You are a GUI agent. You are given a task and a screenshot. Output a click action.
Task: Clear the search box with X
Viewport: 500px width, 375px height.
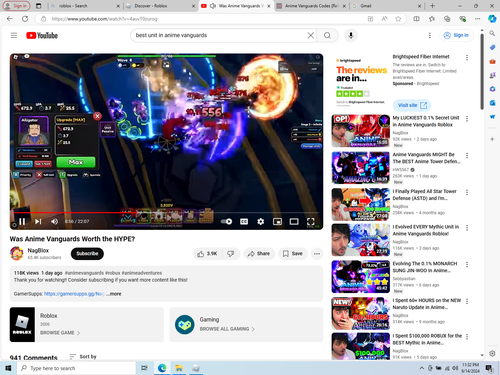click(310, 35)
